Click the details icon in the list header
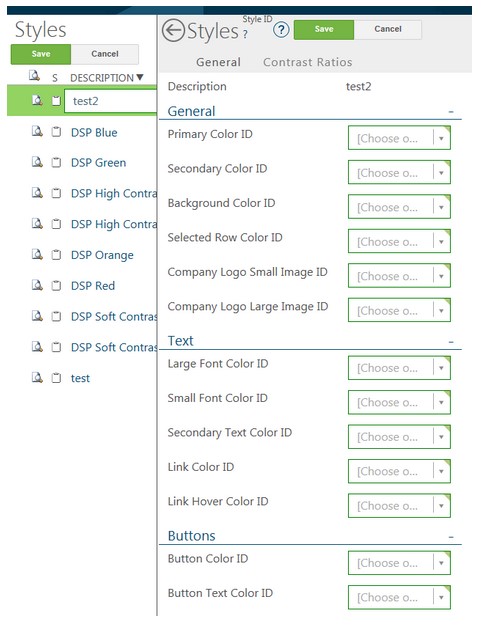This screenshot has height=625, width=481. [34, 75]
